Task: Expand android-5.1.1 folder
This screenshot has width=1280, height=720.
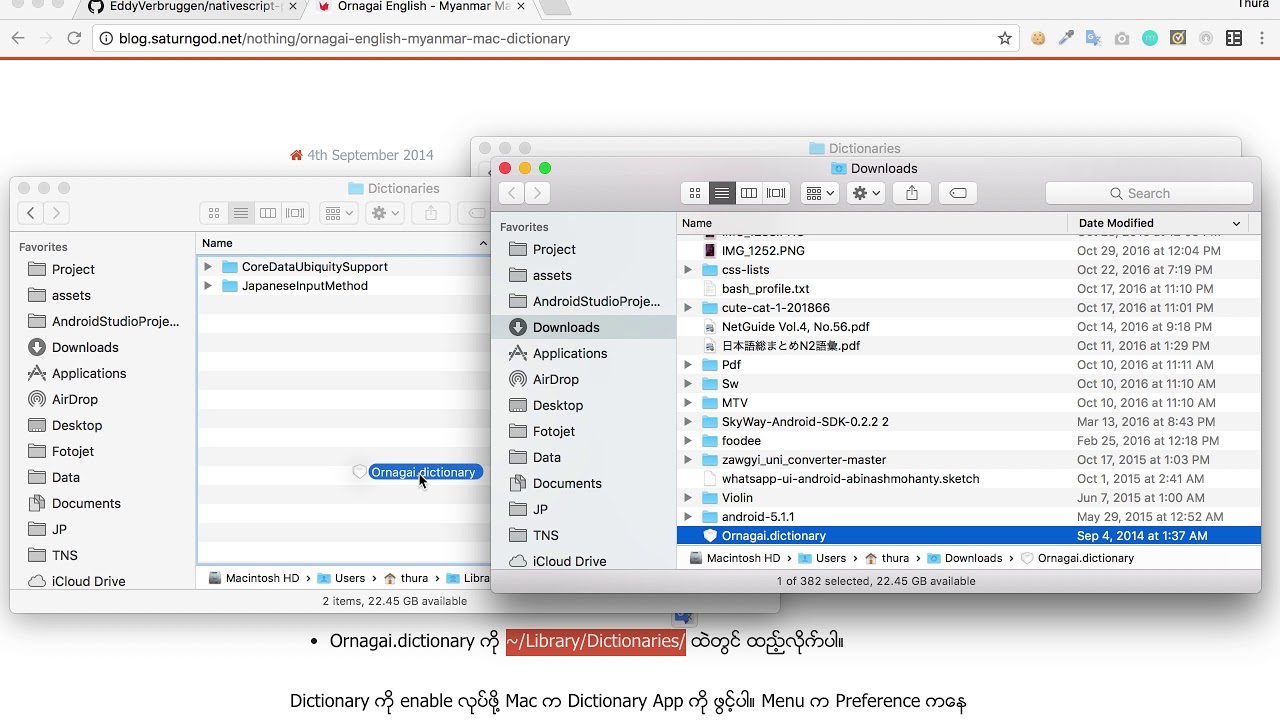Action: click(x=688, y=517)
